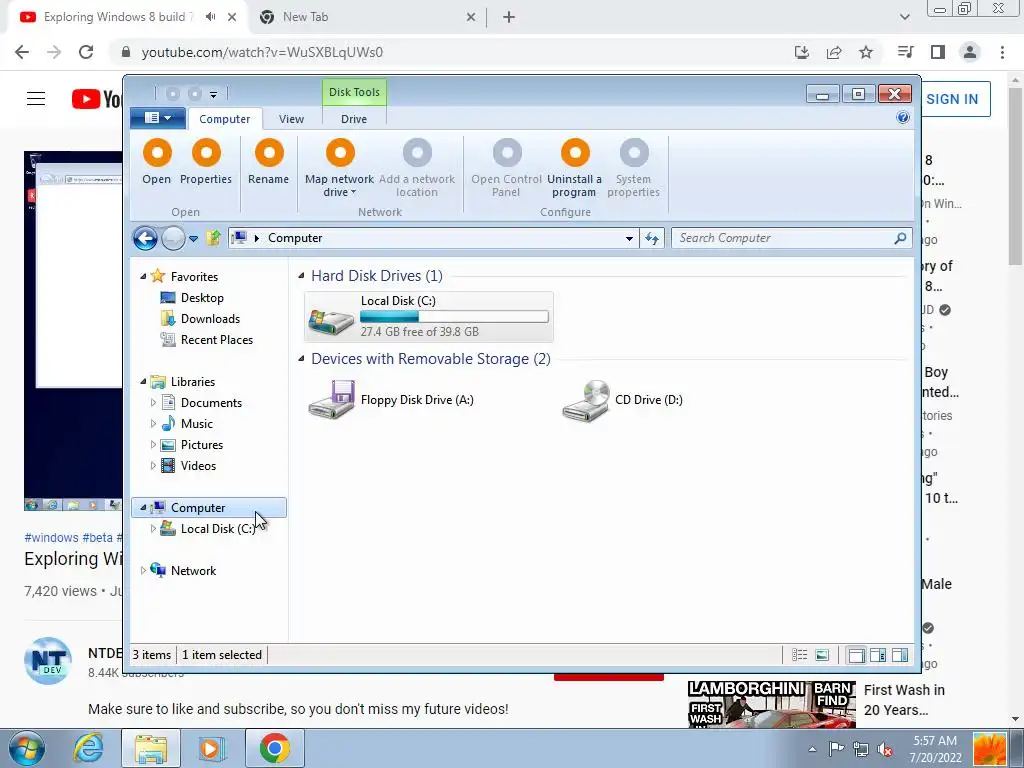Expand the Network tree node

[143, 570]
